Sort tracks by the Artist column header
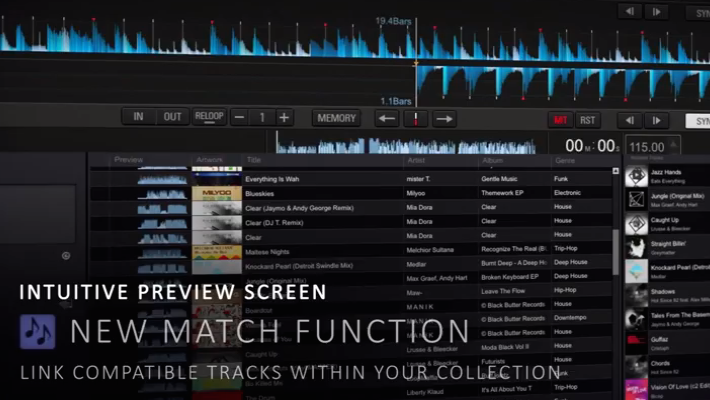 click(x=417, y=160)
